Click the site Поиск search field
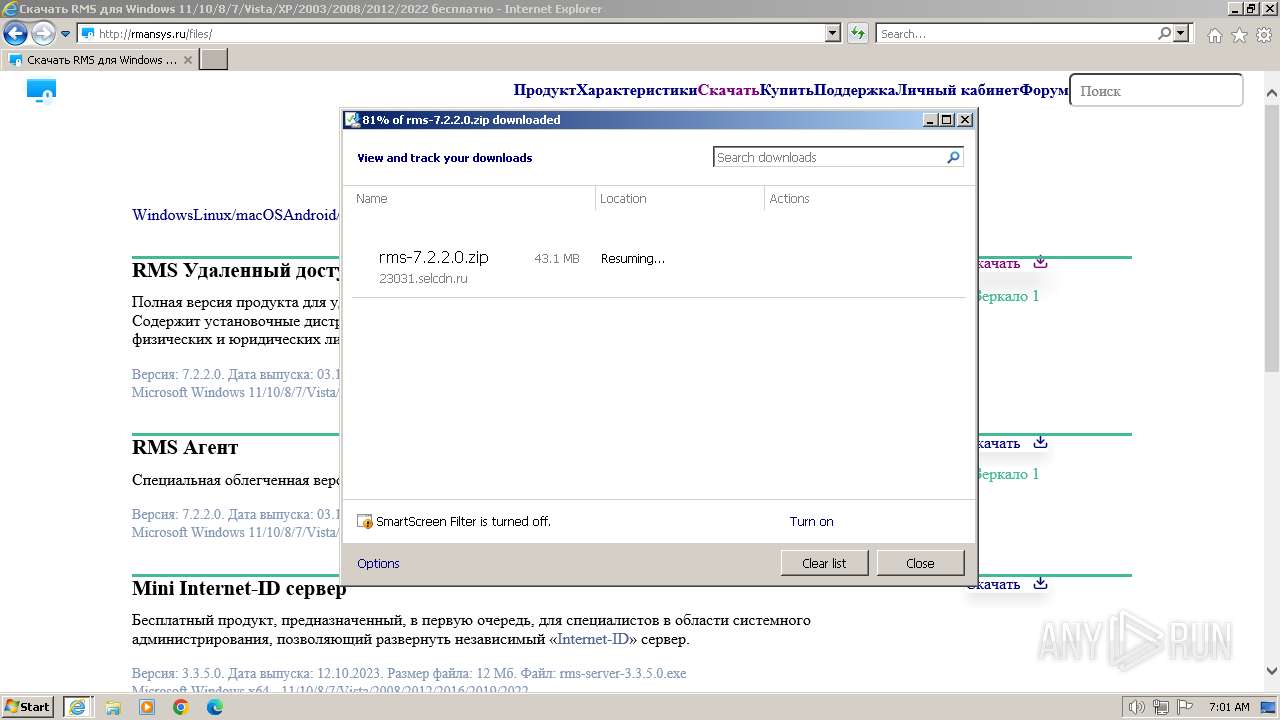Viewport: 1280px width, 720px height. tap(1156, 90)
